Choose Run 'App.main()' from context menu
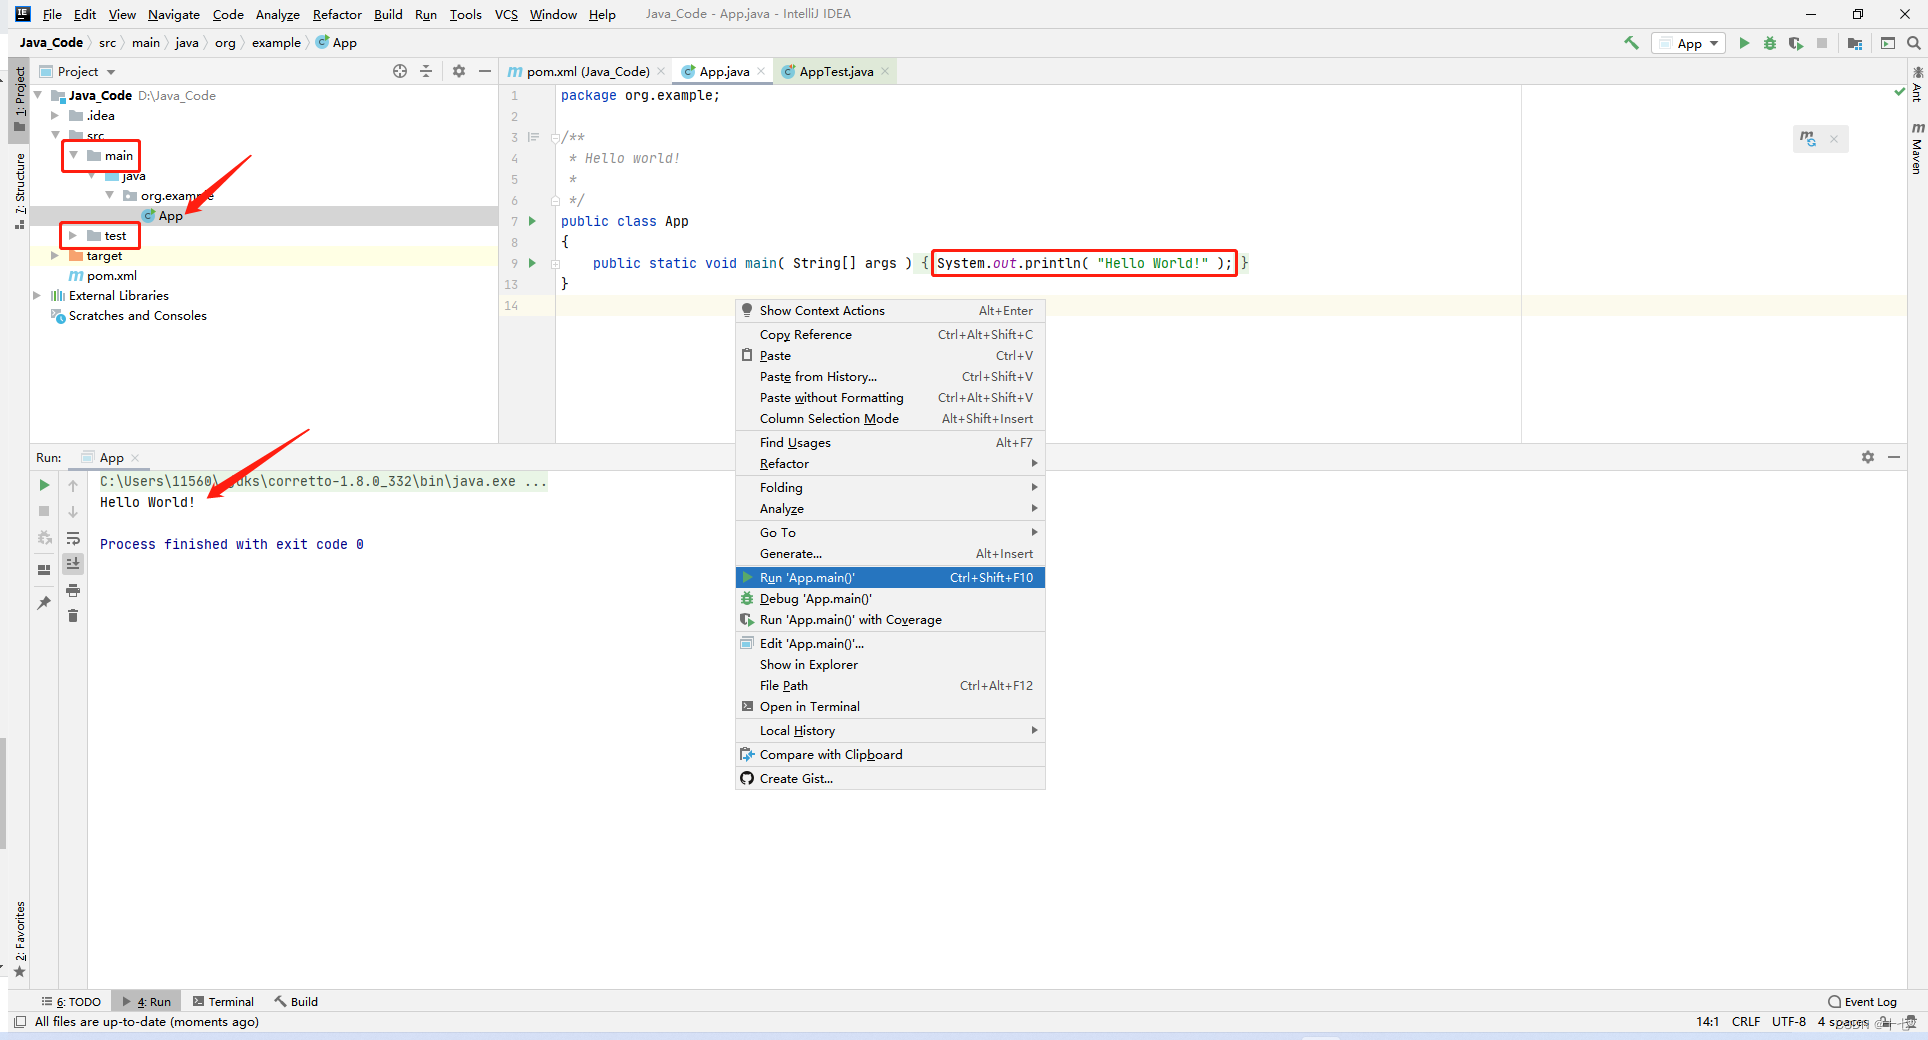The image size is (1928, 1040). 890,577
